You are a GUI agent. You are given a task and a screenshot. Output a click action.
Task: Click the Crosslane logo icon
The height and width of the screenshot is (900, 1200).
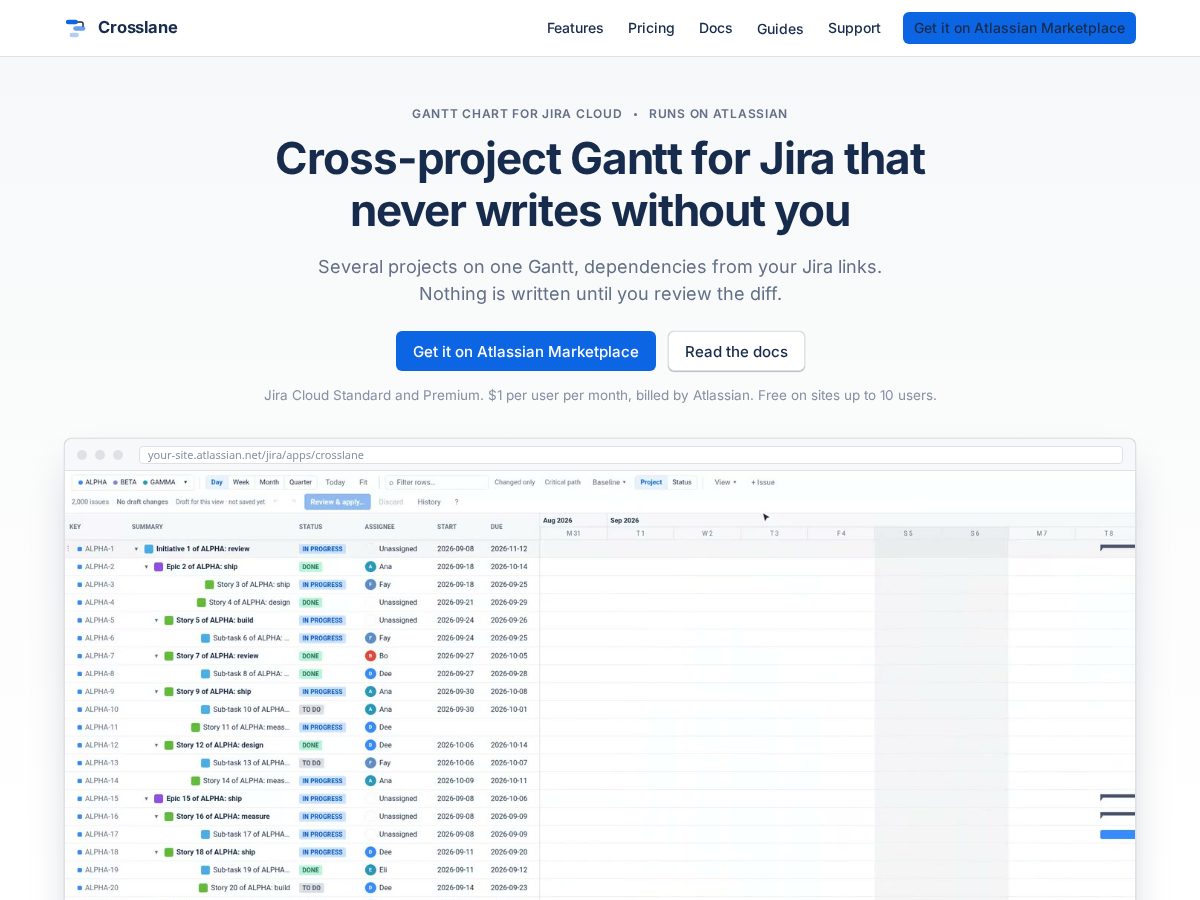(75, 28)
